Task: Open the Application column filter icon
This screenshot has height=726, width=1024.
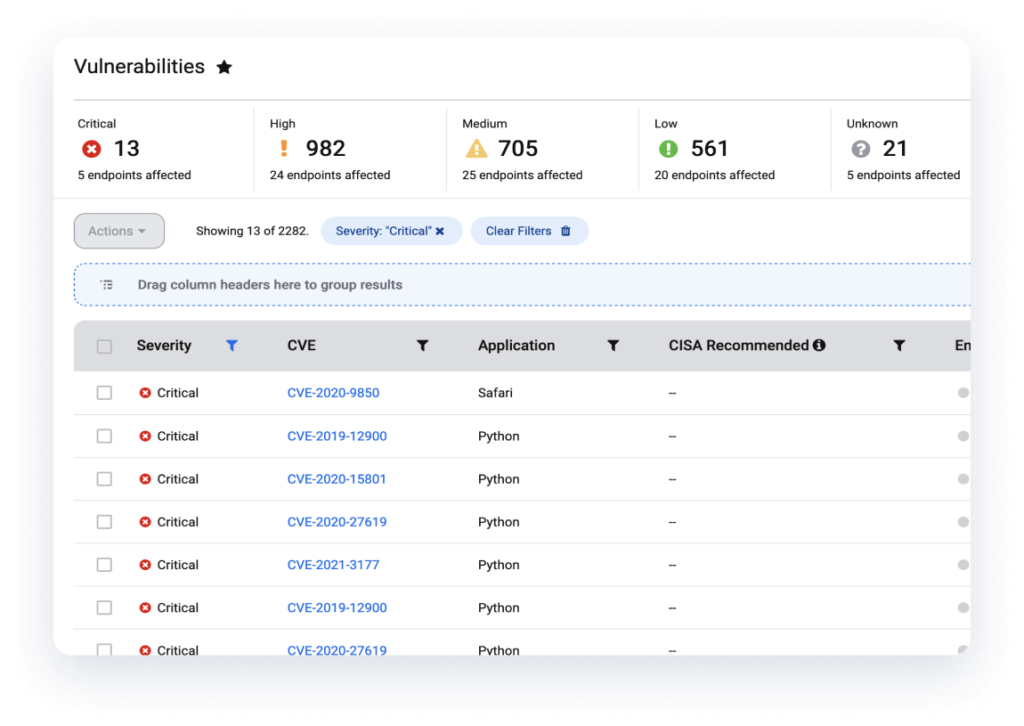Action: [x=613, y=346]
